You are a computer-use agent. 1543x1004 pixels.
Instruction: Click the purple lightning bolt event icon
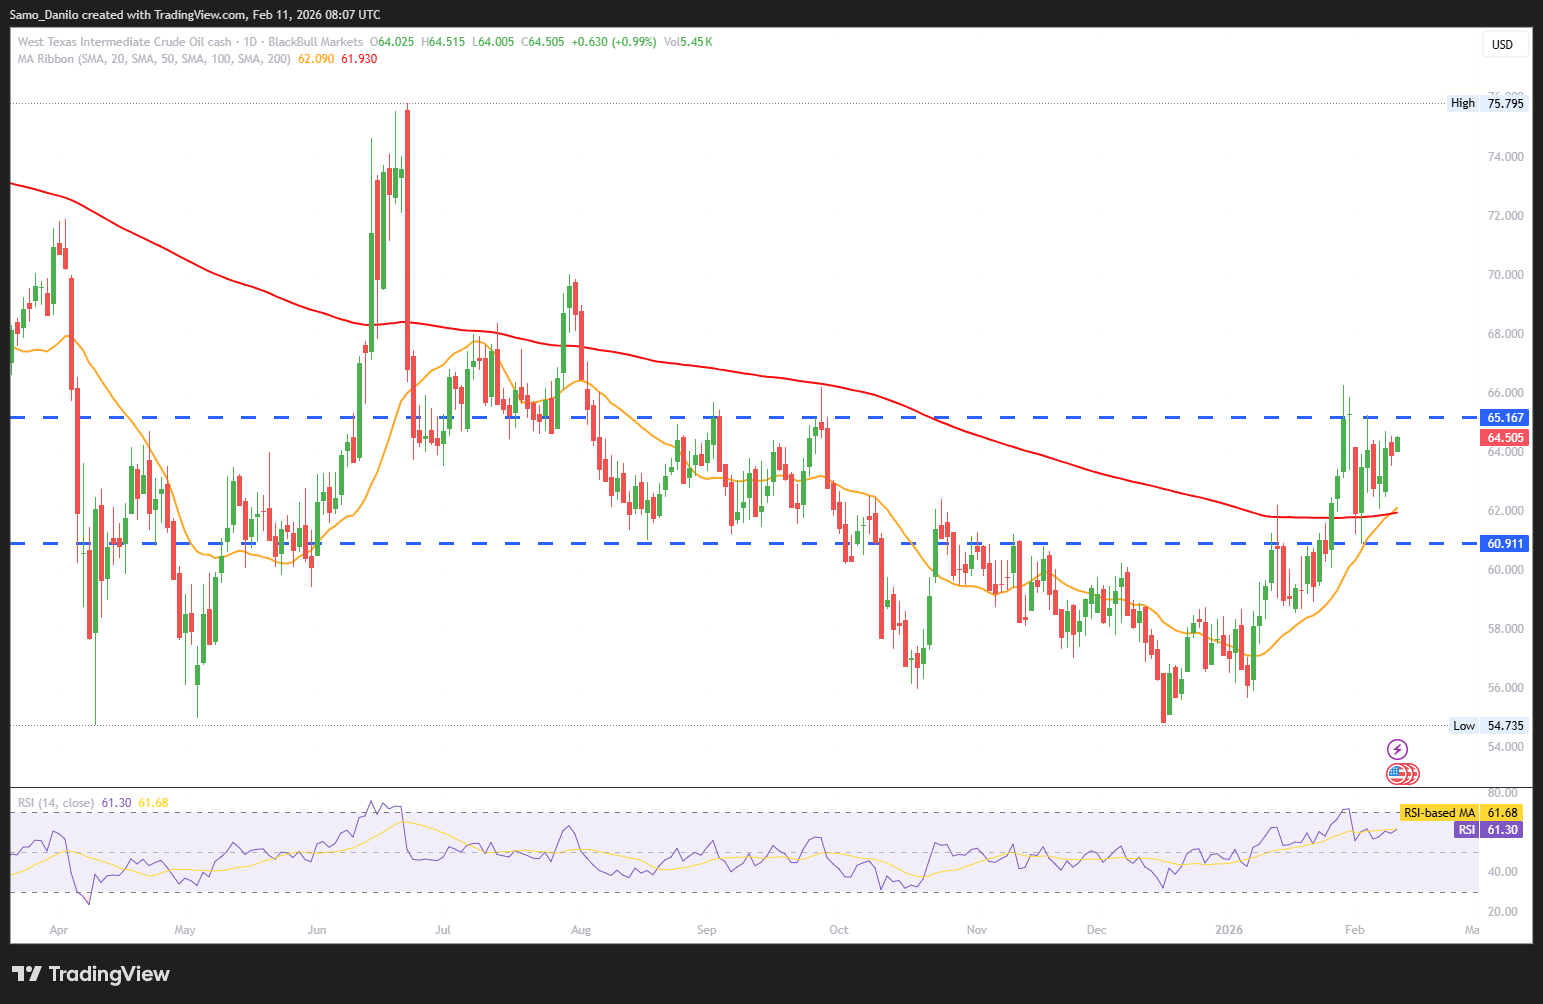[x=1397, y=749]
